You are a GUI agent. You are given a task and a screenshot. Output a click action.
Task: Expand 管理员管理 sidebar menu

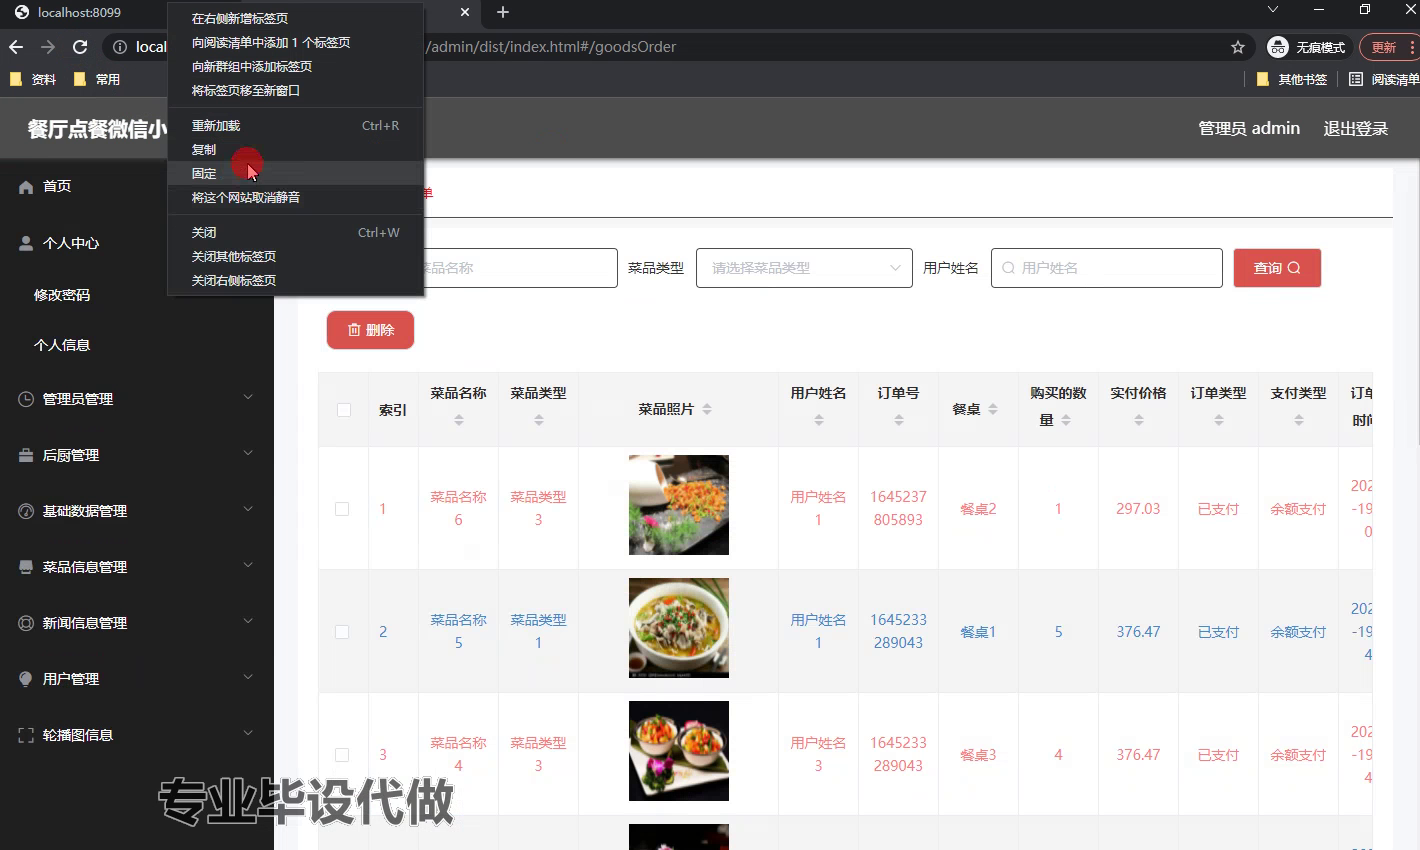[137, 399]
